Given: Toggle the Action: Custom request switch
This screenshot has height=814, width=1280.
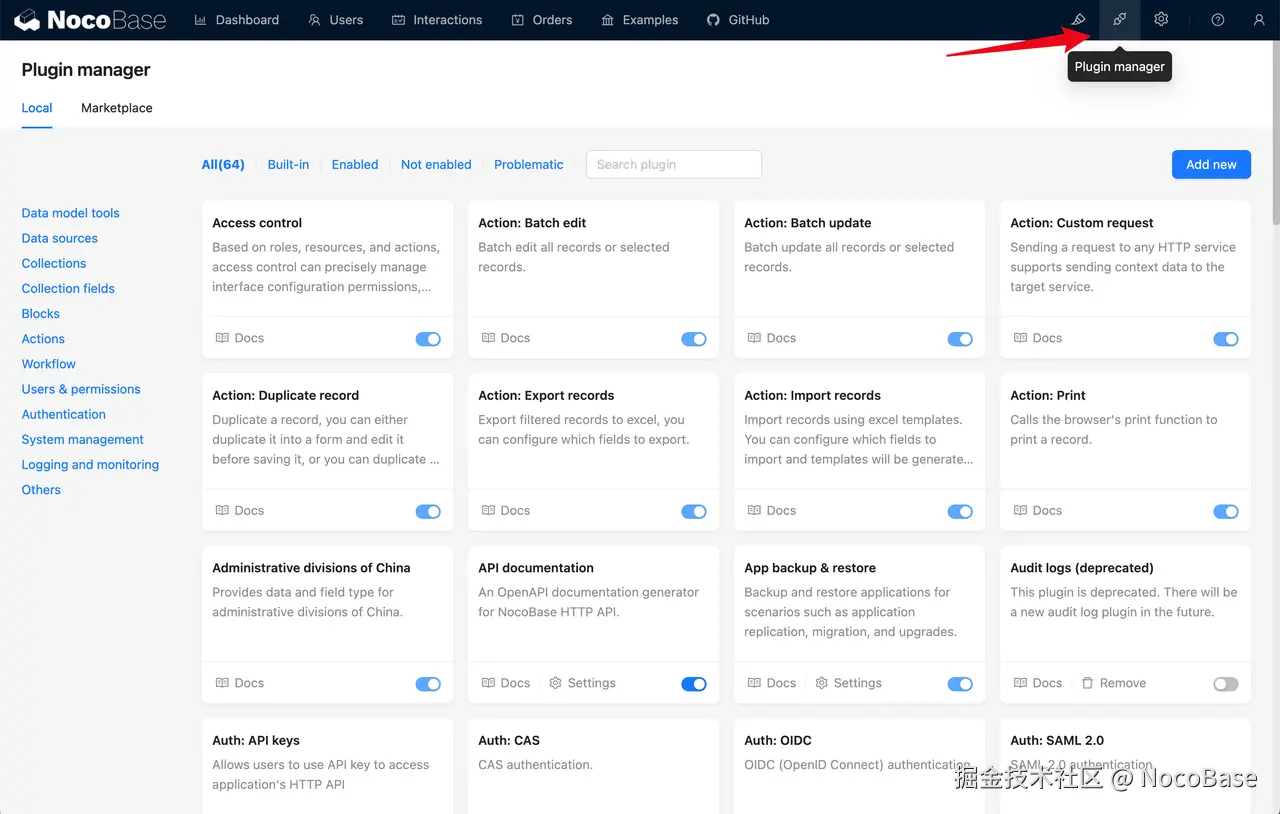Looking at the screenshot, I should [1226, 339].
